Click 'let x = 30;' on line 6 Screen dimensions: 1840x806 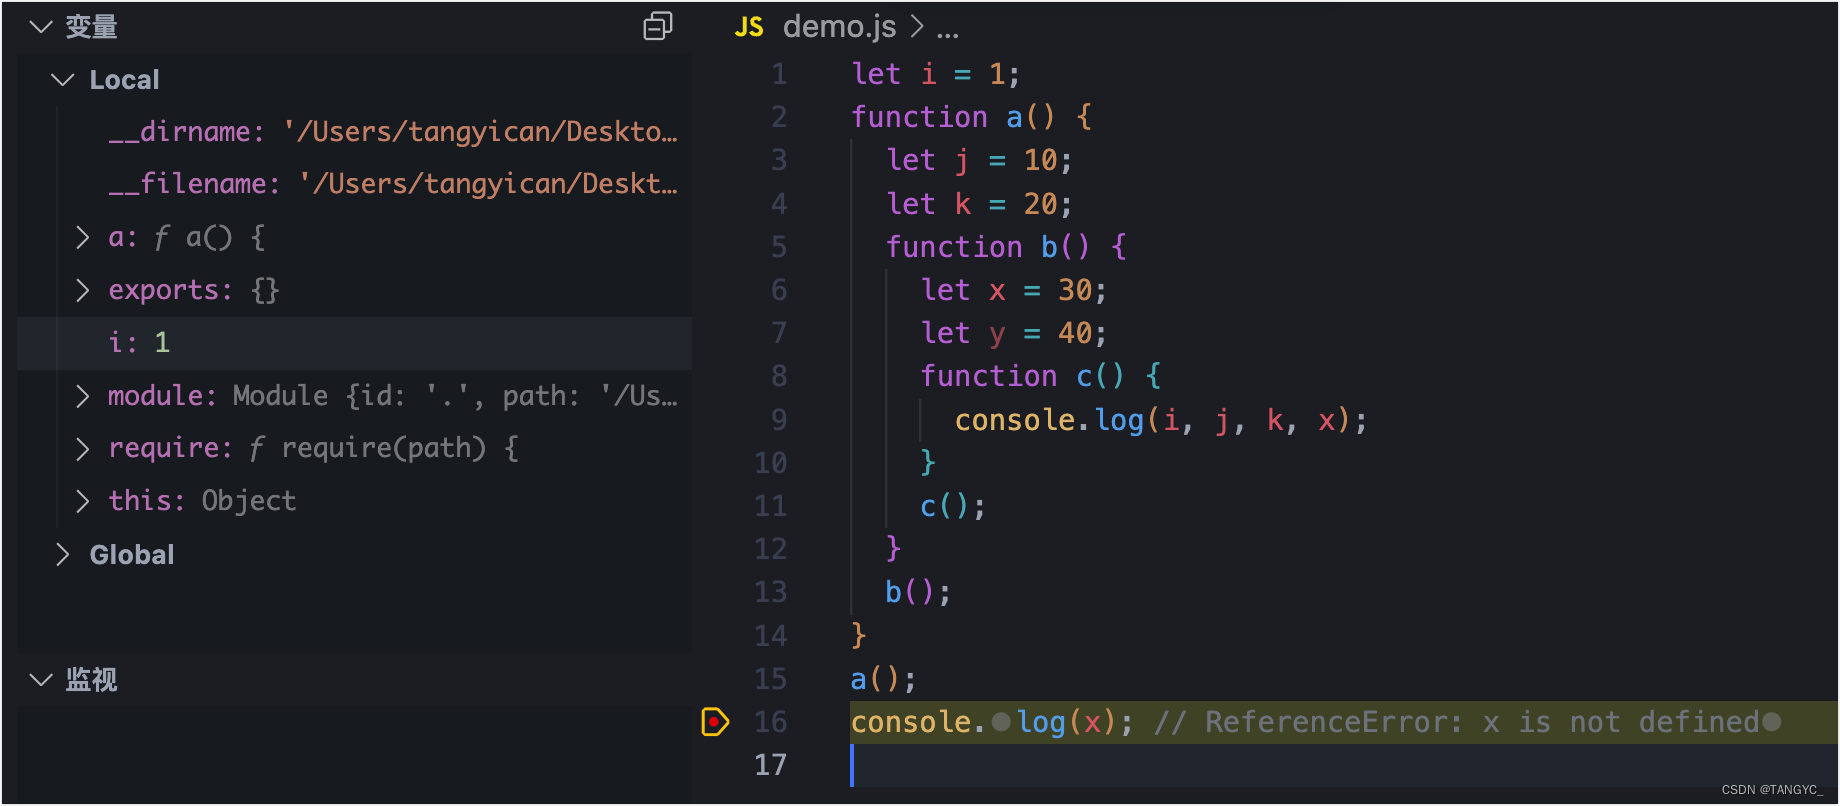(1014, 290)
